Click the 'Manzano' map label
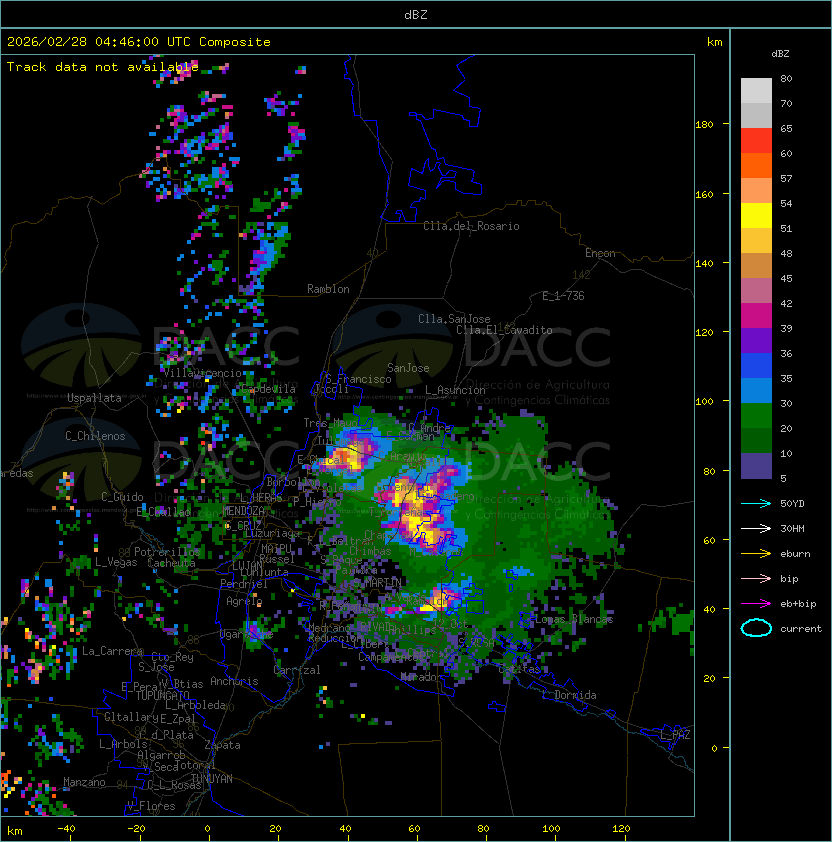Screen dimensions: 832x842 point(84,782)
